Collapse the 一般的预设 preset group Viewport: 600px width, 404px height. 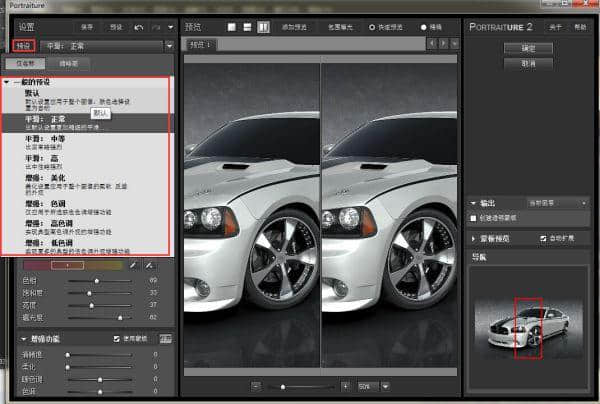8,82
